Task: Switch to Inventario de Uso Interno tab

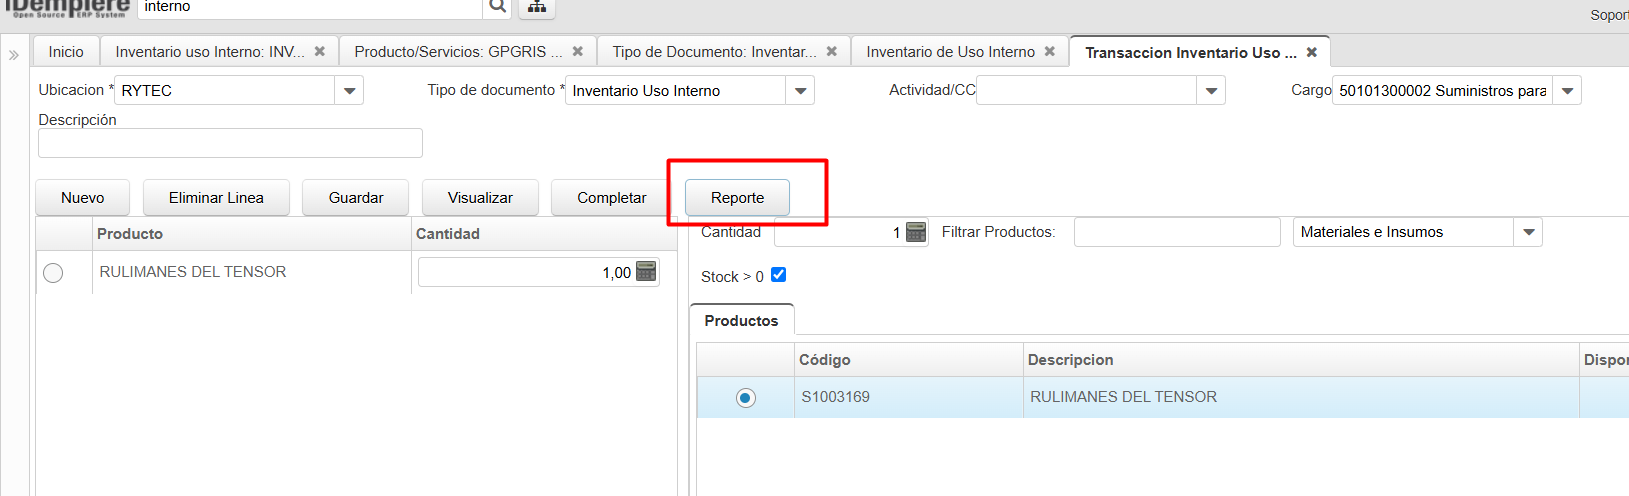Action: (x=950, y=52)
